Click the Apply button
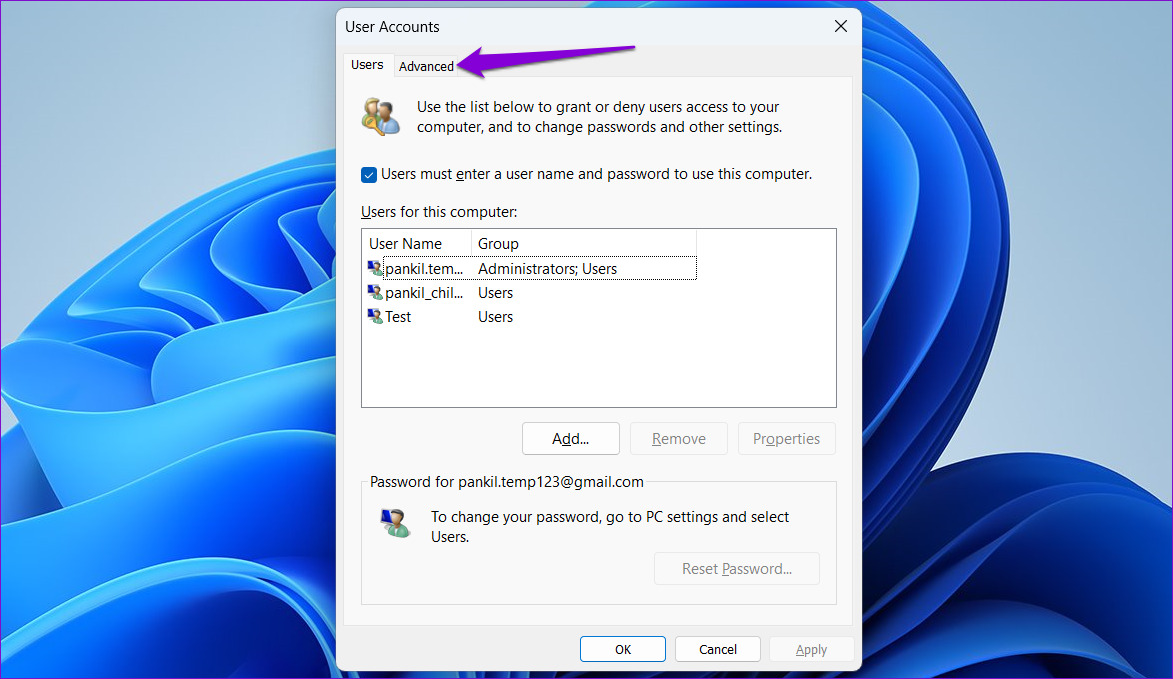Image resolution: width=1173 pixels, height=679 pixels. [811, 649]
